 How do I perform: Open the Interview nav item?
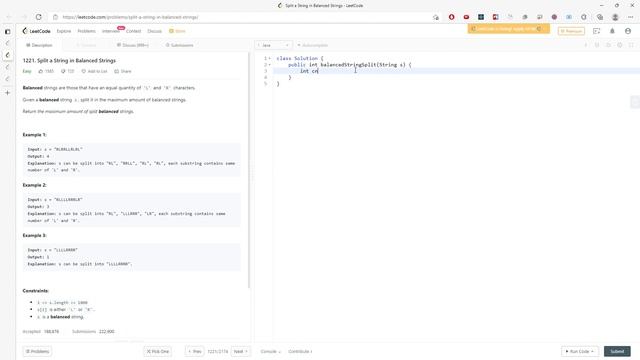pos(111,31)
